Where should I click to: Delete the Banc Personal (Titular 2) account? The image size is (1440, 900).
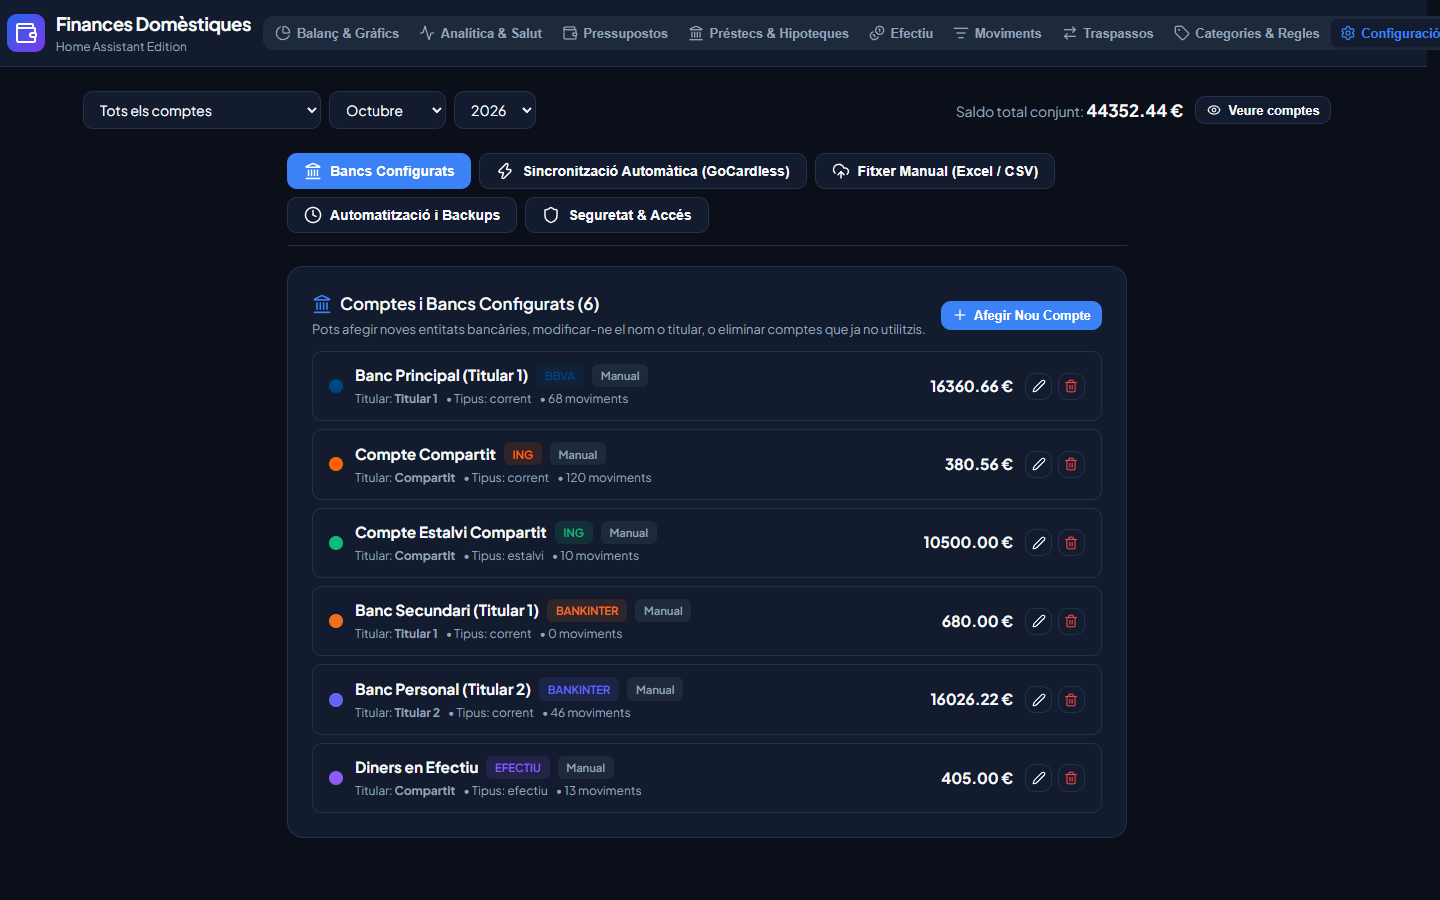(x=1071, y=700)
